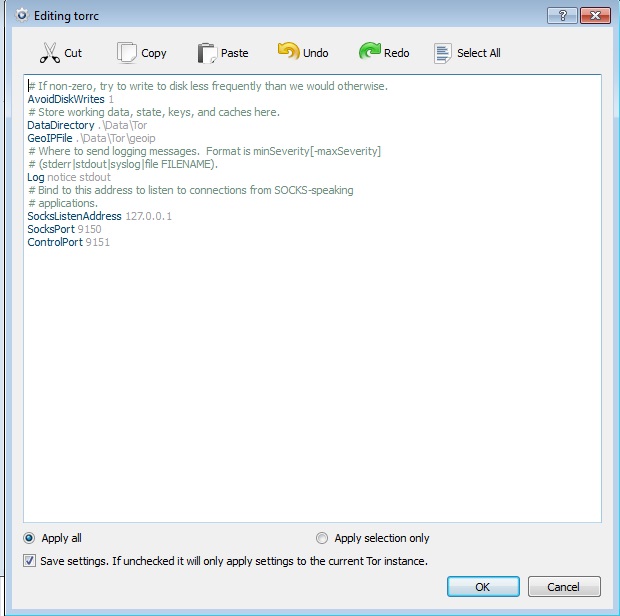Click the Cancel button
Screen dimensions: 620x616
click(564, 587)
